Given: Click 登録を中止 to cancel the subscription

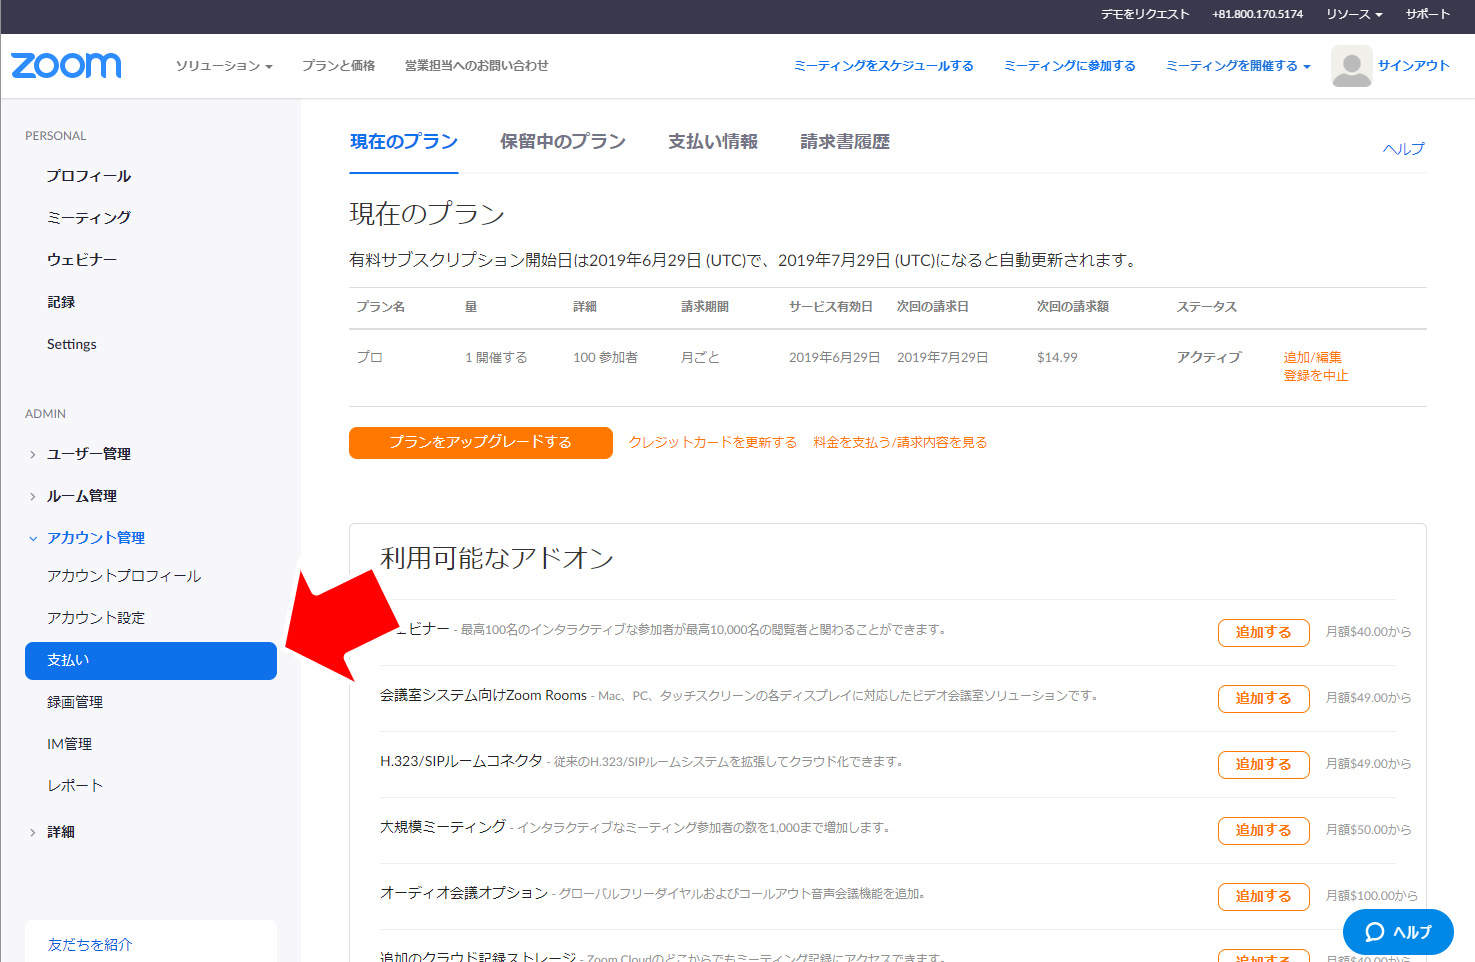Looking at the screenshot, I should click(1315, 376).
